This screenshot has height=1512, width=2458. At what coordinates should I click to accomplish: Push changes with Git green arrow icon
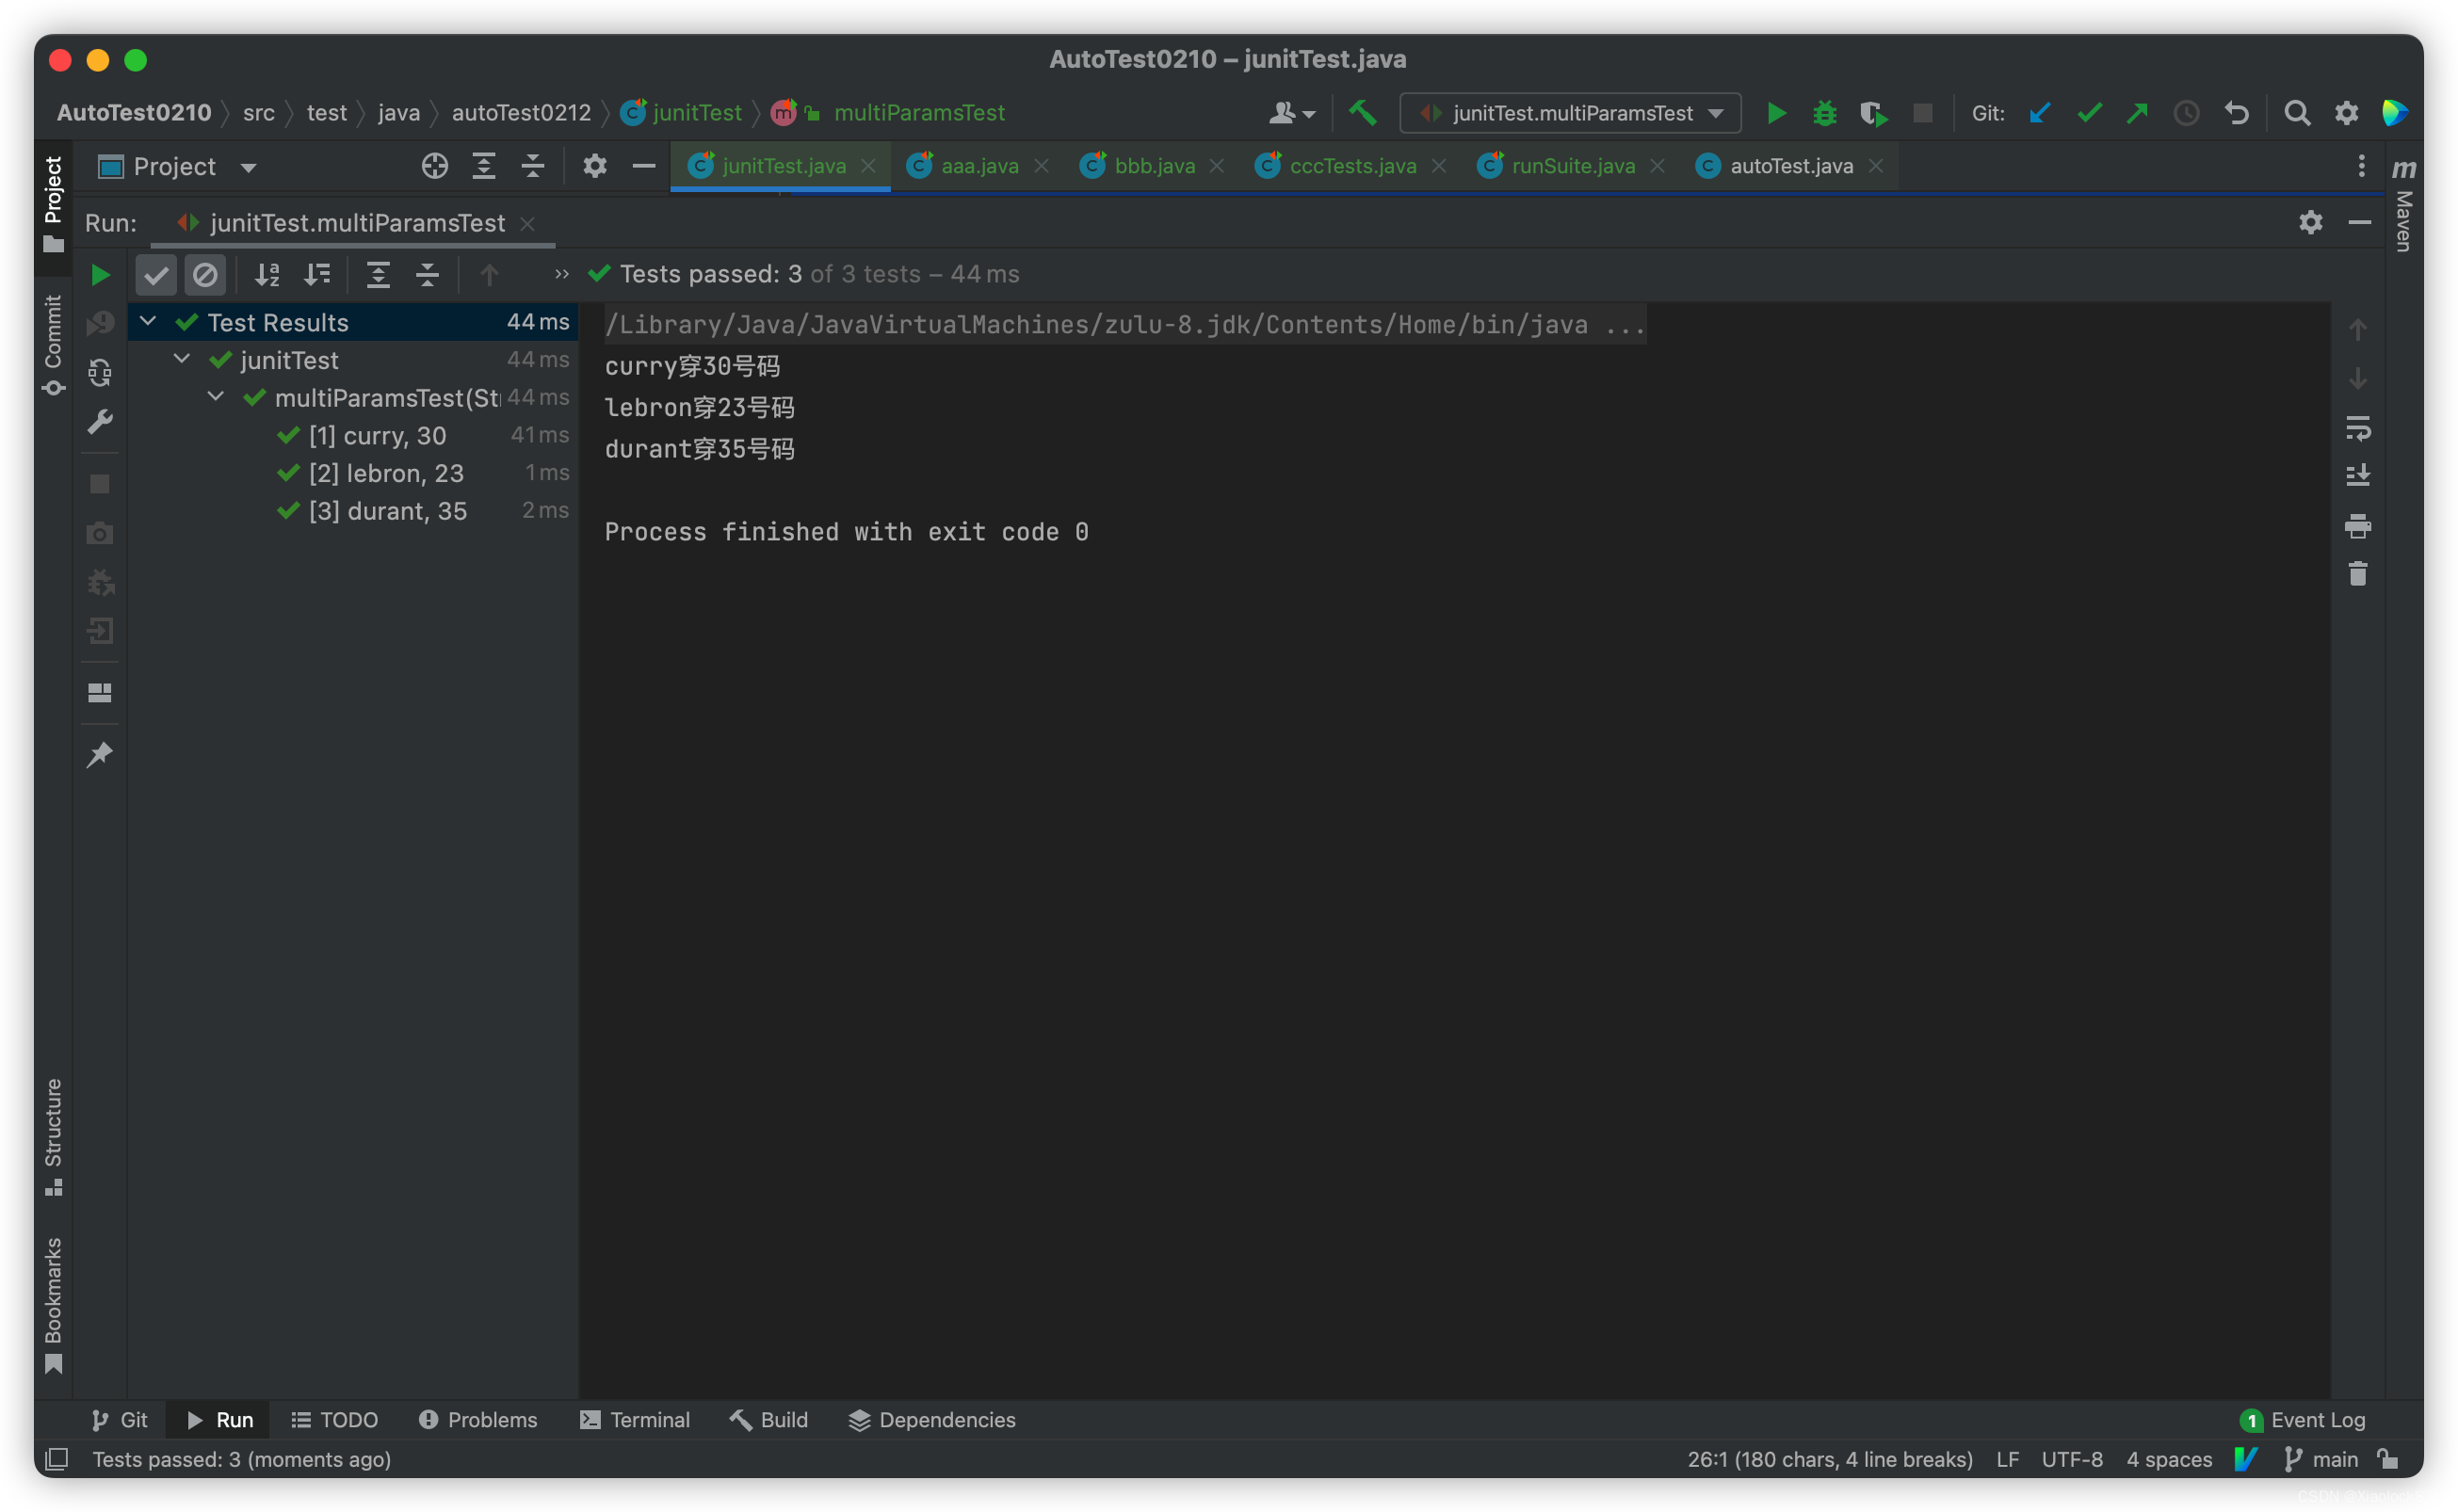tap(2137, 113)
